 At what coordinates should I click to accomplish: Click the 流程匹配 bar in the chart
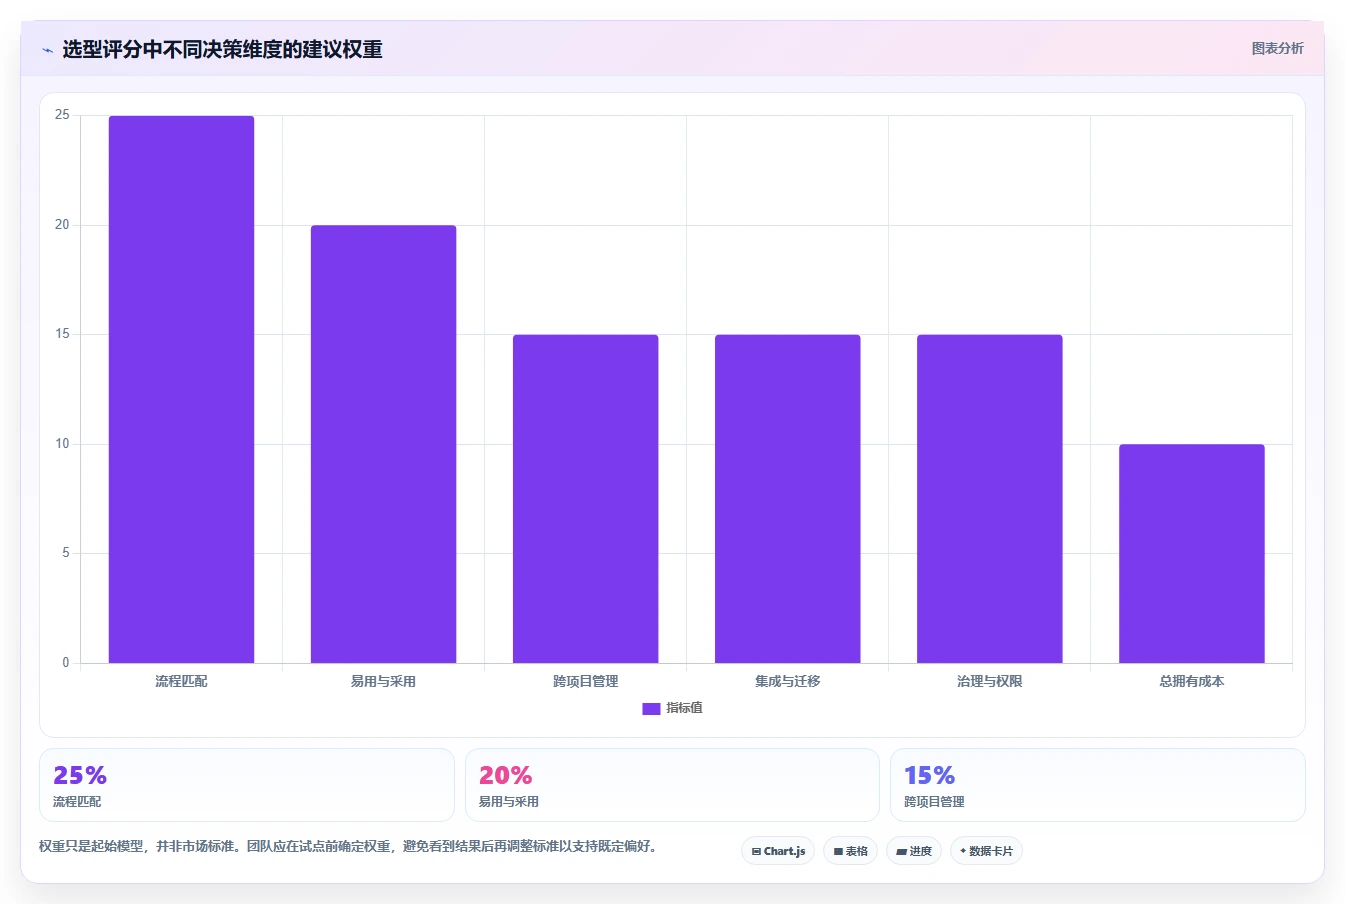(x=181, y=389)
